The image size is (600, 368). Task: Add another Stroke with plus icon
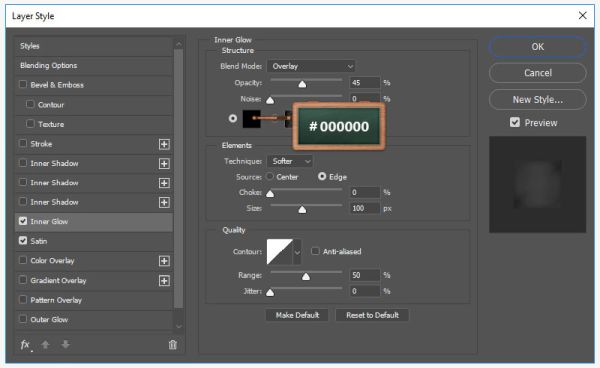tap(164, 144)
